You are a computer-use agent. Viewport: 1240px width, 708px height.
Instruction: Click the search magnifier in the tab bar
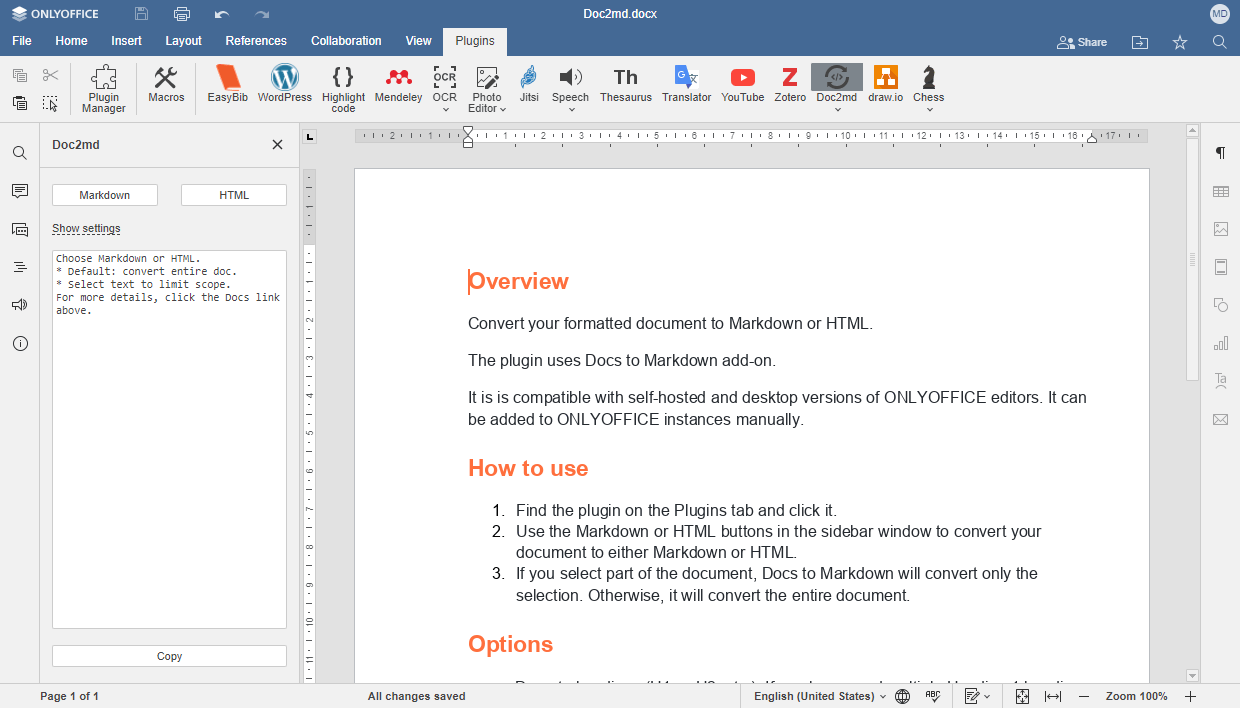click(1220, 42)
